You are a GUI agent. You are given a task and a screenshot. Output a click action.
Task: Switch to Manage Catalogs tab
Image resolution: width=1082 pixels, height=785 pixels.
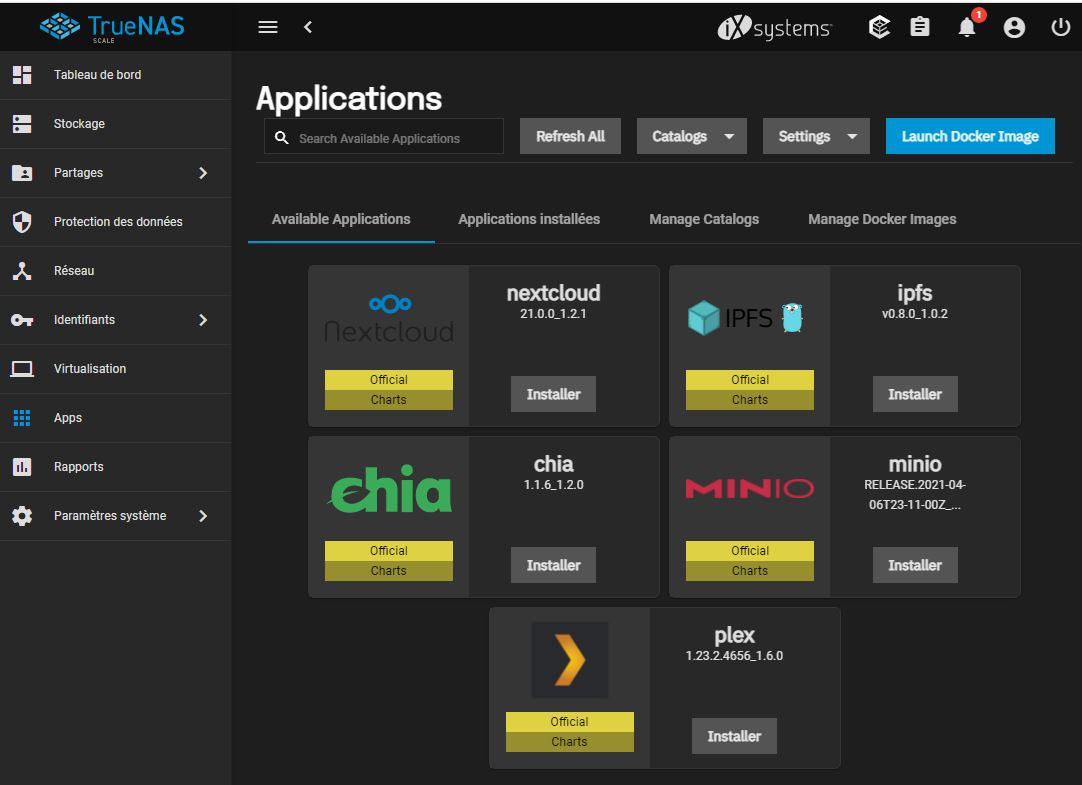click(704, 219)
